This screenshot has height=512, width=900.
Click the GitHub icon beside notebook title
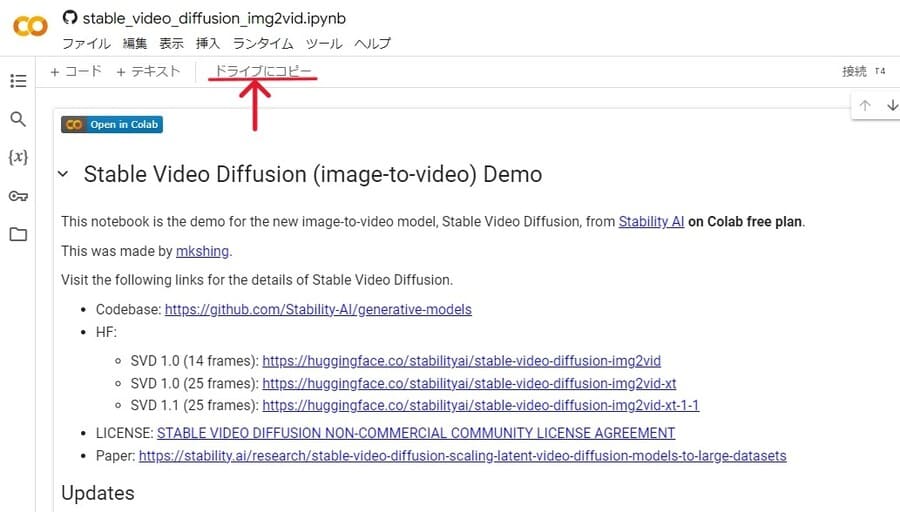[70, 18]
